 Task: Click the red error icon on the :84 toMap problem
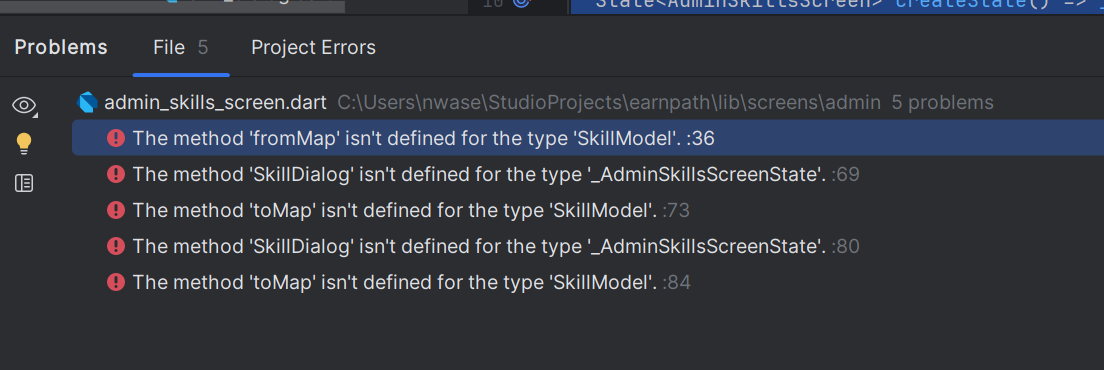(115, 282)
